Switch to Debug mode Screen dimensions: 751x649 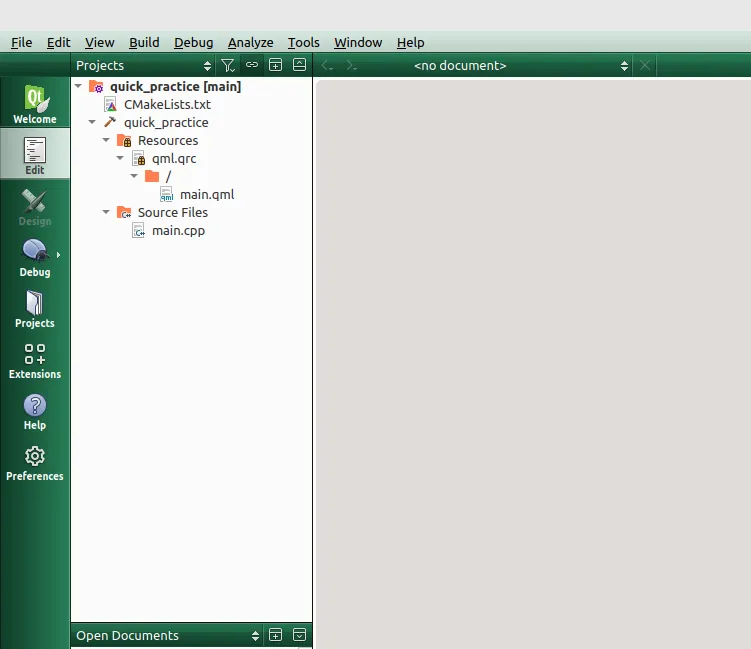point(35,256)
